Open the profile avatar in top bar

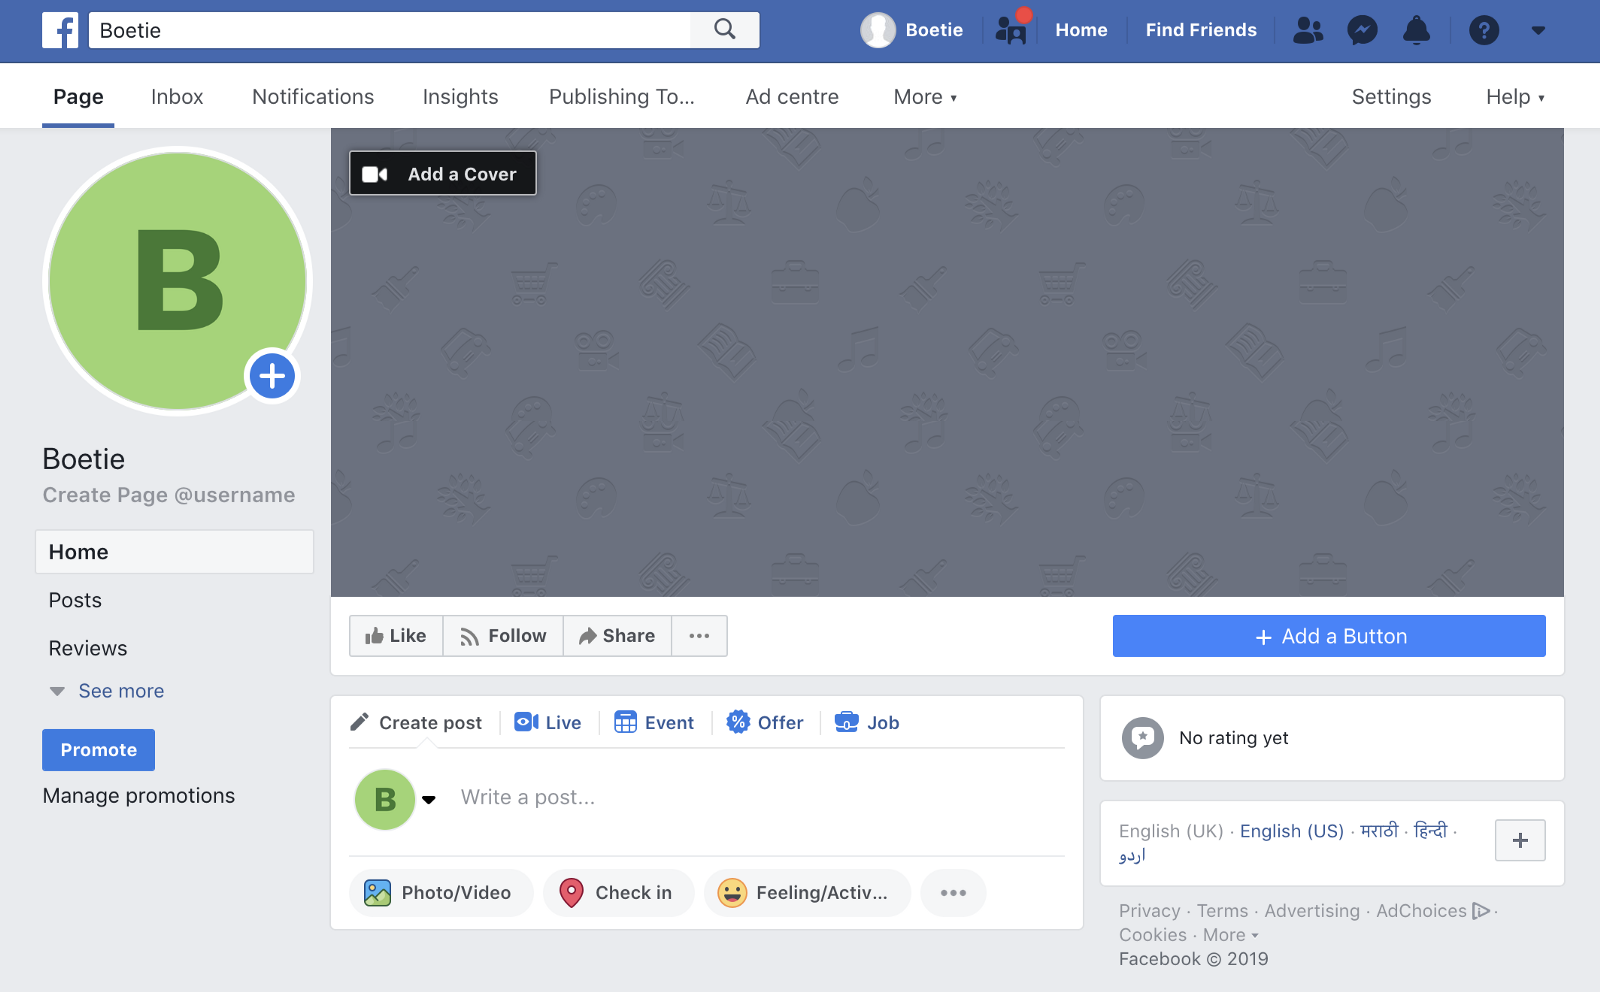(878, 30)
